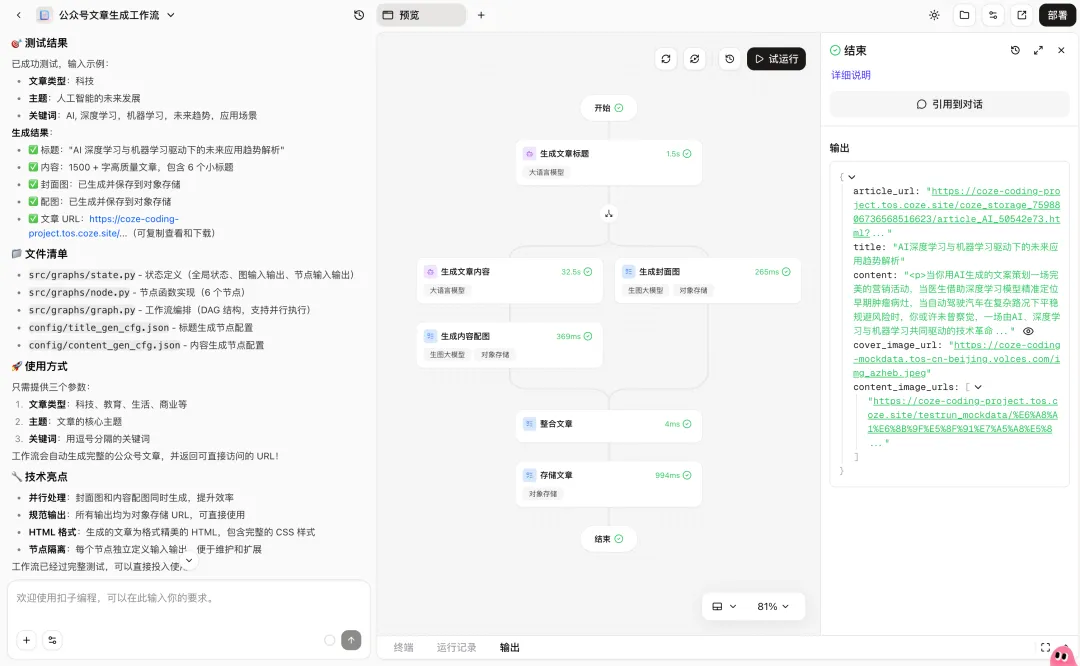Add attachment with the plus button

click(26, 641)
